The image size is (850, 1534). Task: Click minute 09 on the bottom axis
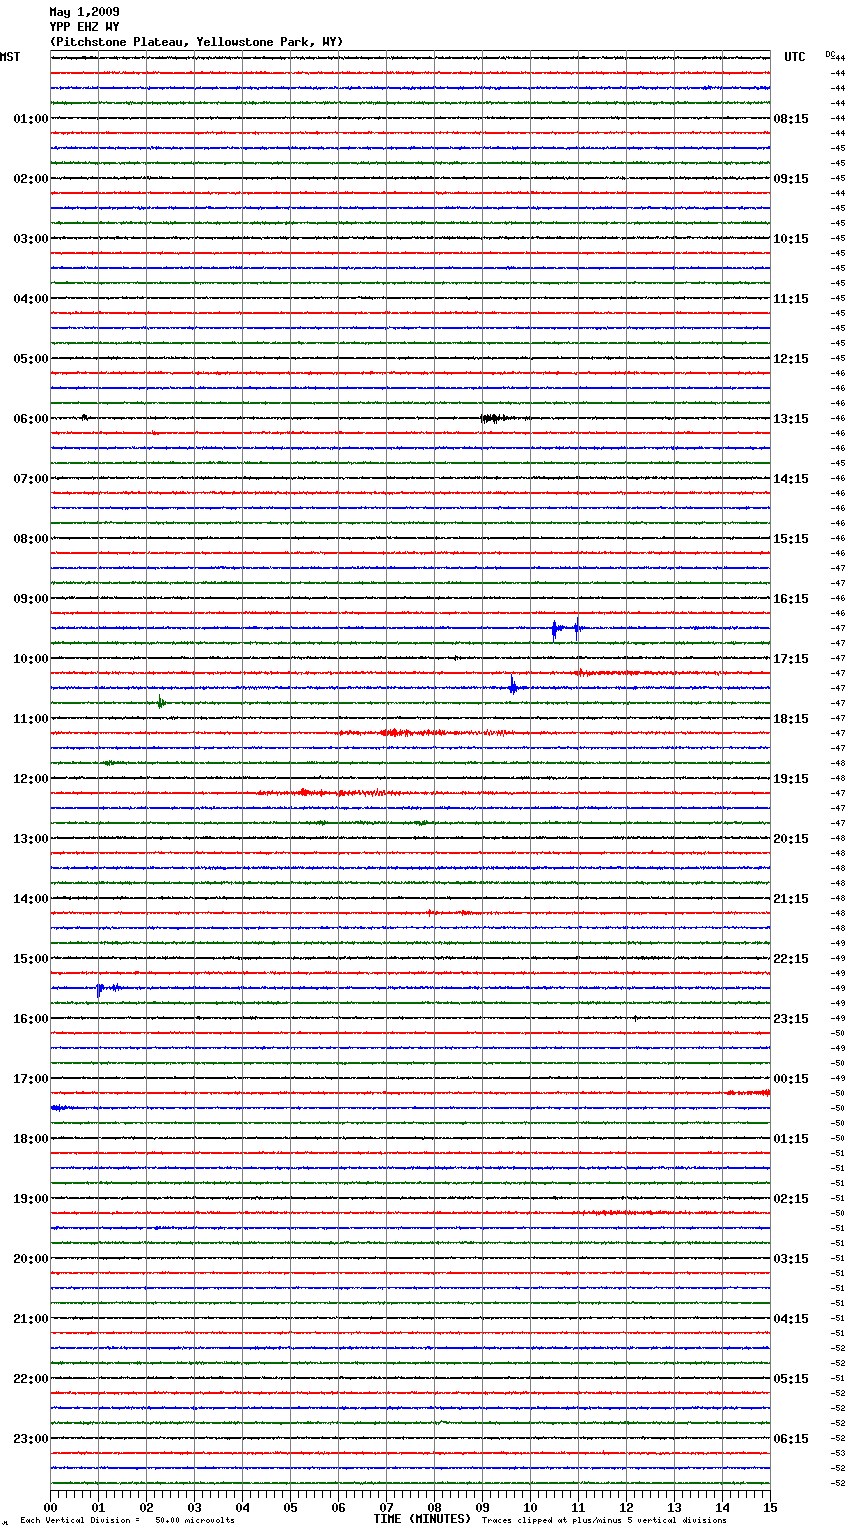click(x=482, y=1507)
